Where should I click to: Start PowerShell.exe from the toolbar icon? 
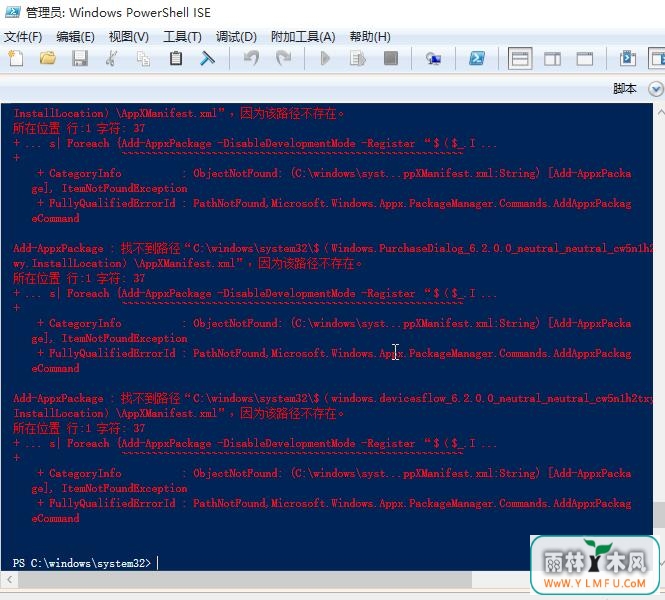coord(477,58)
